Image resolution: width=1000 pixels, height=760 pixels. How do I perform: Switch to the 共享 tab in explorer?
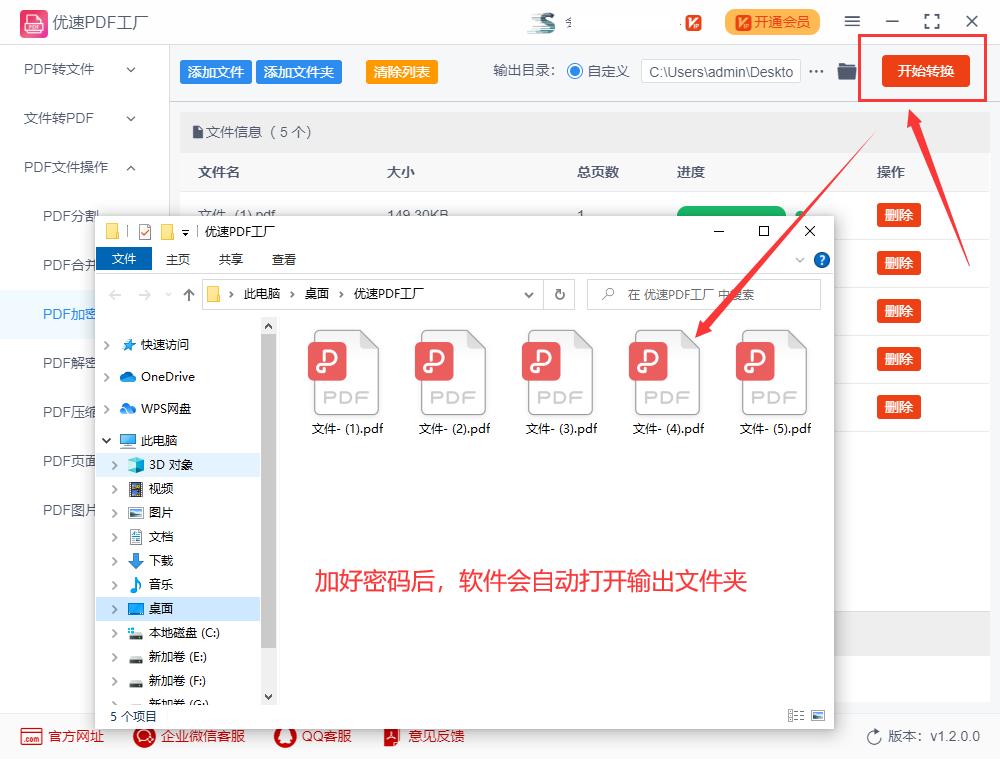(230, 258)
